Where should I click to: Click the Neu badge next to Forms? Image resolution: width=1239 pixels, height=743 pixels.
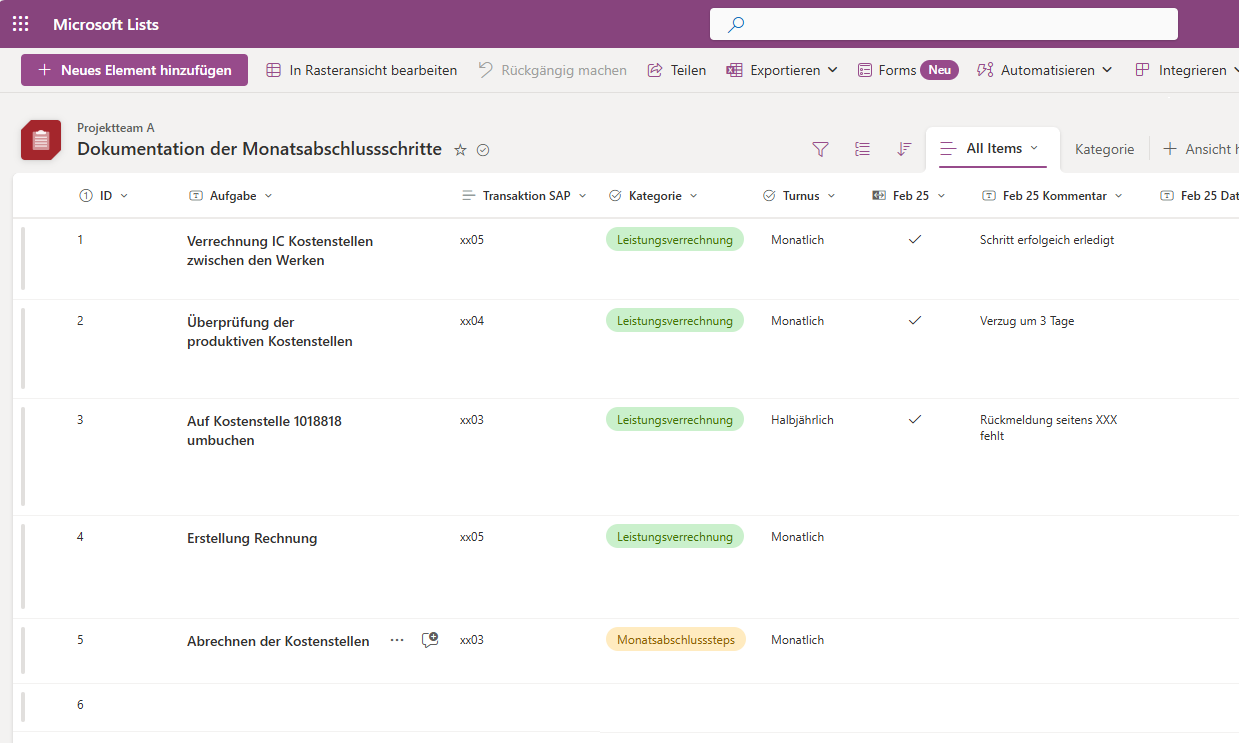click(x=939, y=70)
